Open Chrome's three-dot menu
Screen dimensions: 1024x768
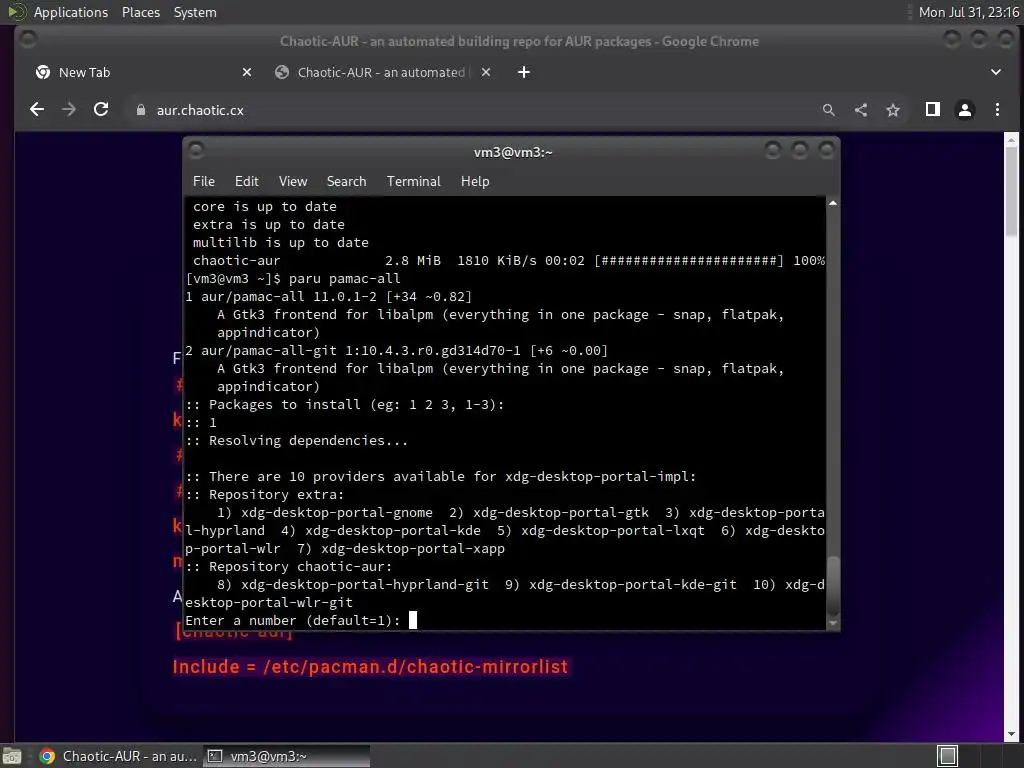tap(997, 110)
